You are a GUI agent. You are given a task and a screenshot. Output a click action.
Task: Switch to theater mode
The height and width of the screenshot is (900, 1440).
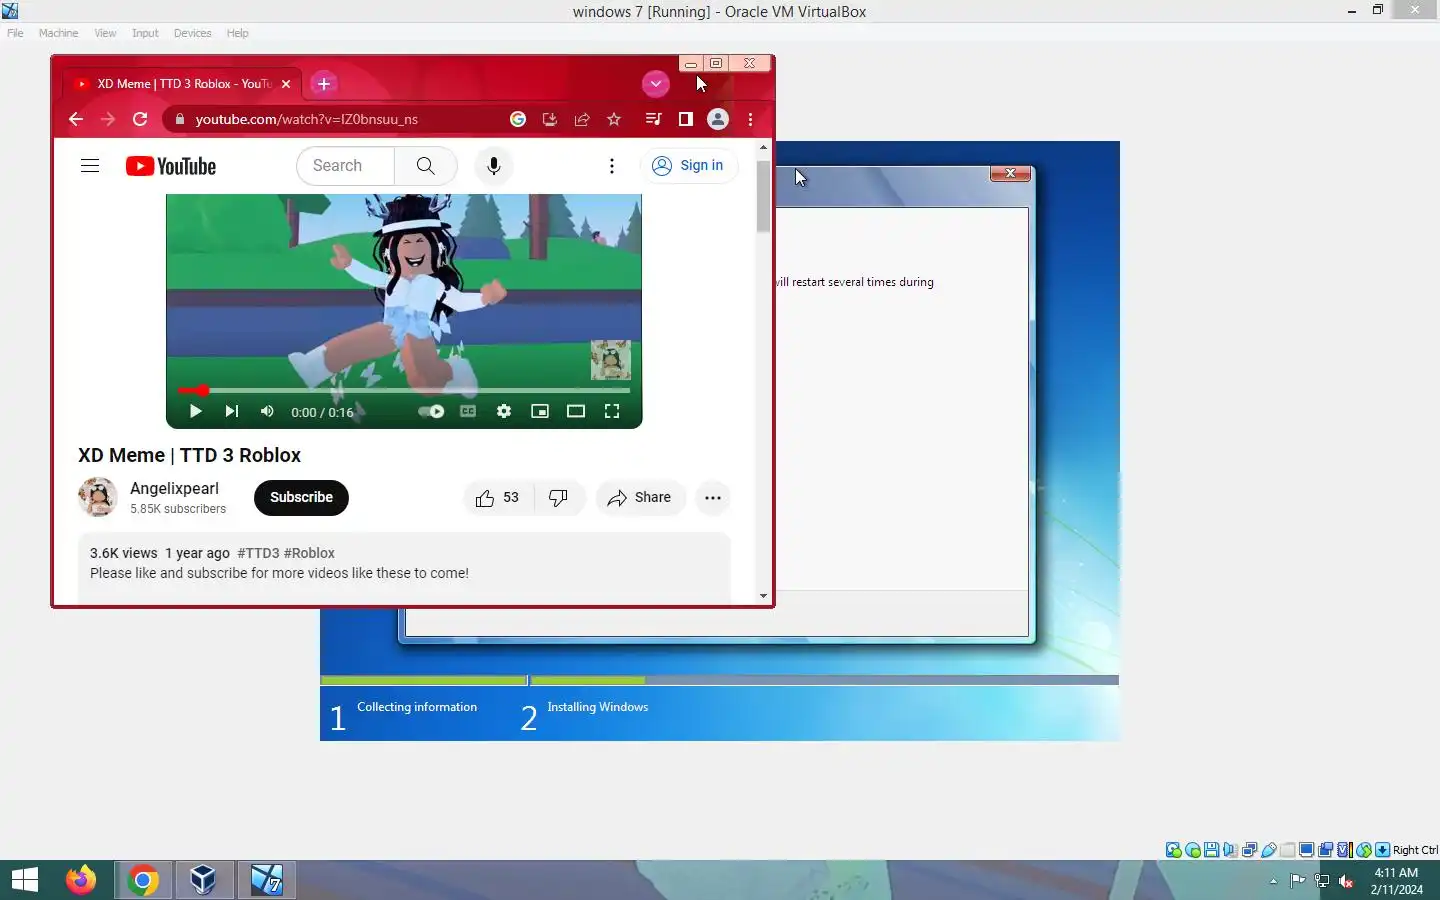click(x=576, y=411)
